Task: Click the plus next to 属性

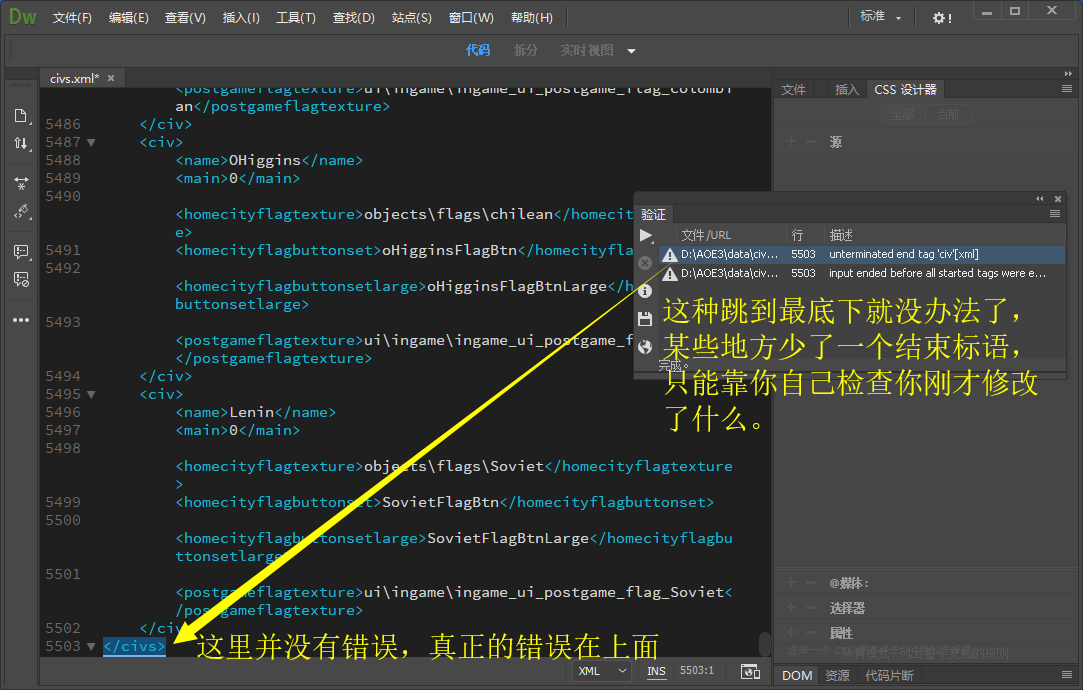Action: [x=791, y=633]
